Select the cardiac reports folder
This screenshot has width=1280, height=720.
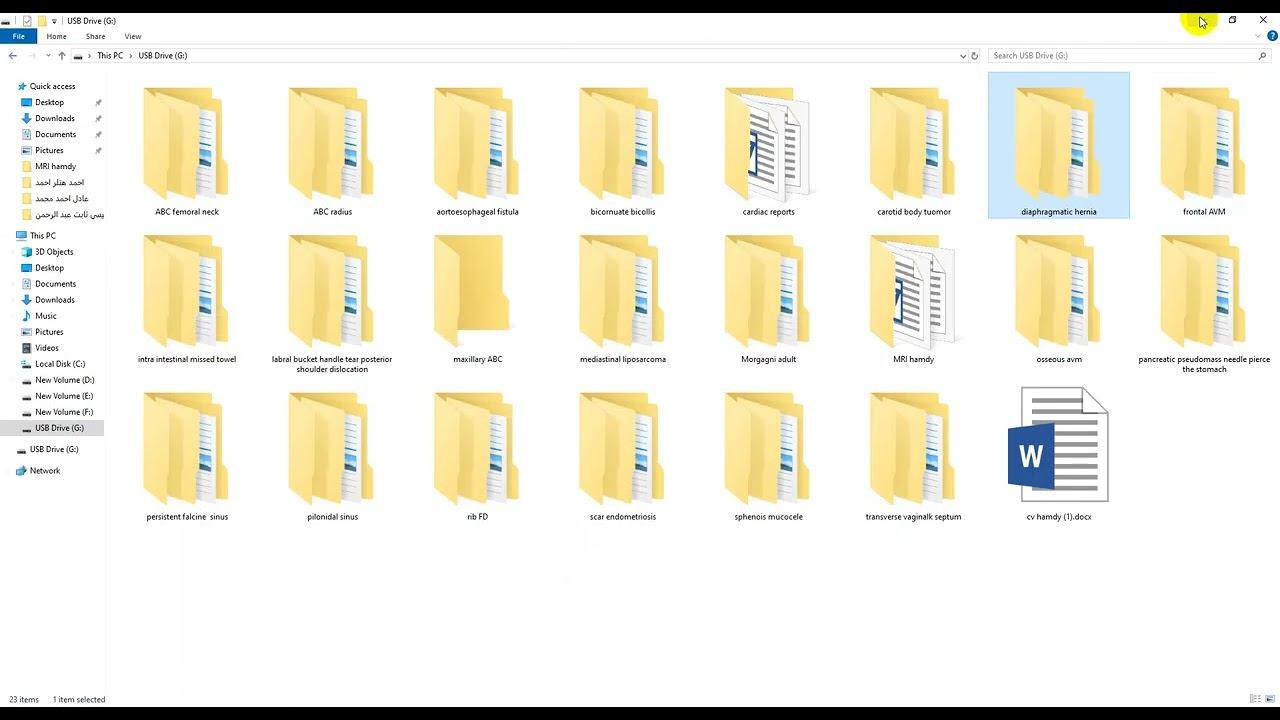coord(768,152)
